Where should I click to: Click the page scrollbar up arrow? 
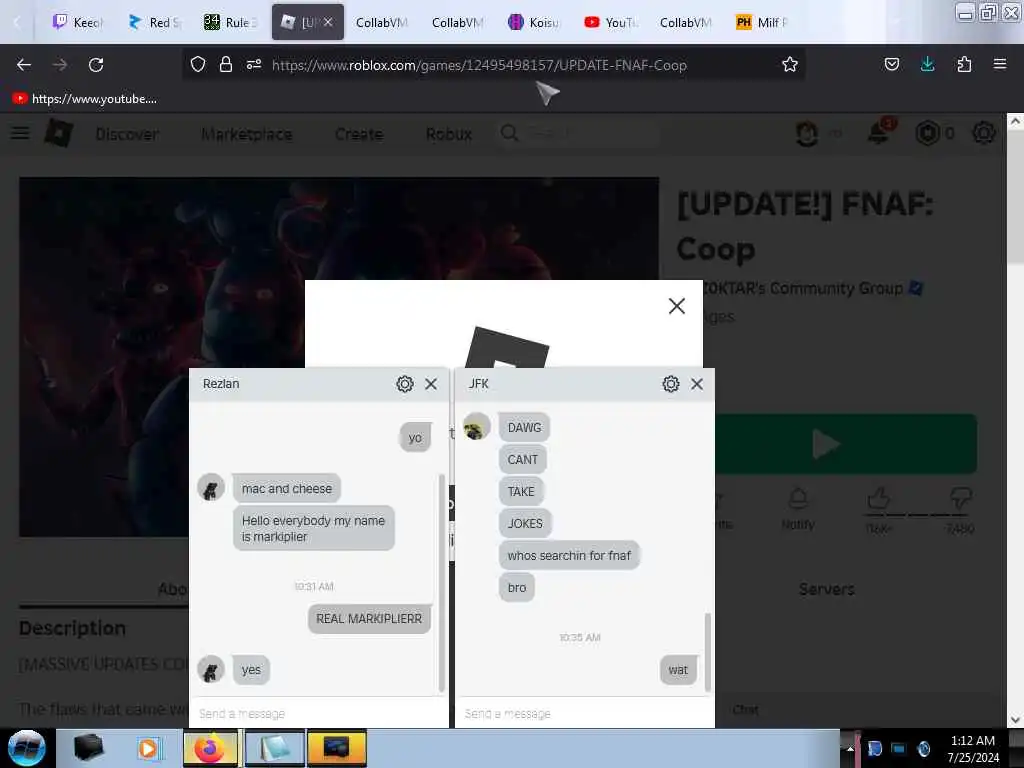(x=1015, y=121)
